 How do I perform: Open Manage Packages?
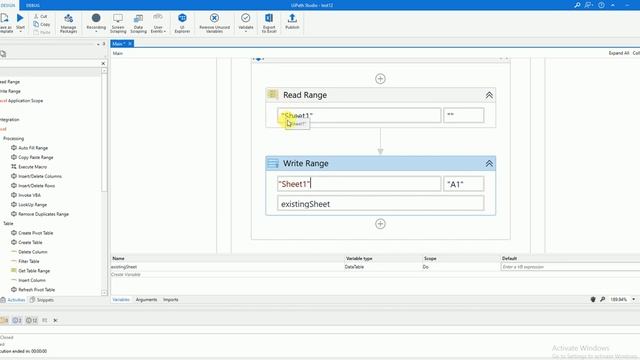click(x=69, y=23)
